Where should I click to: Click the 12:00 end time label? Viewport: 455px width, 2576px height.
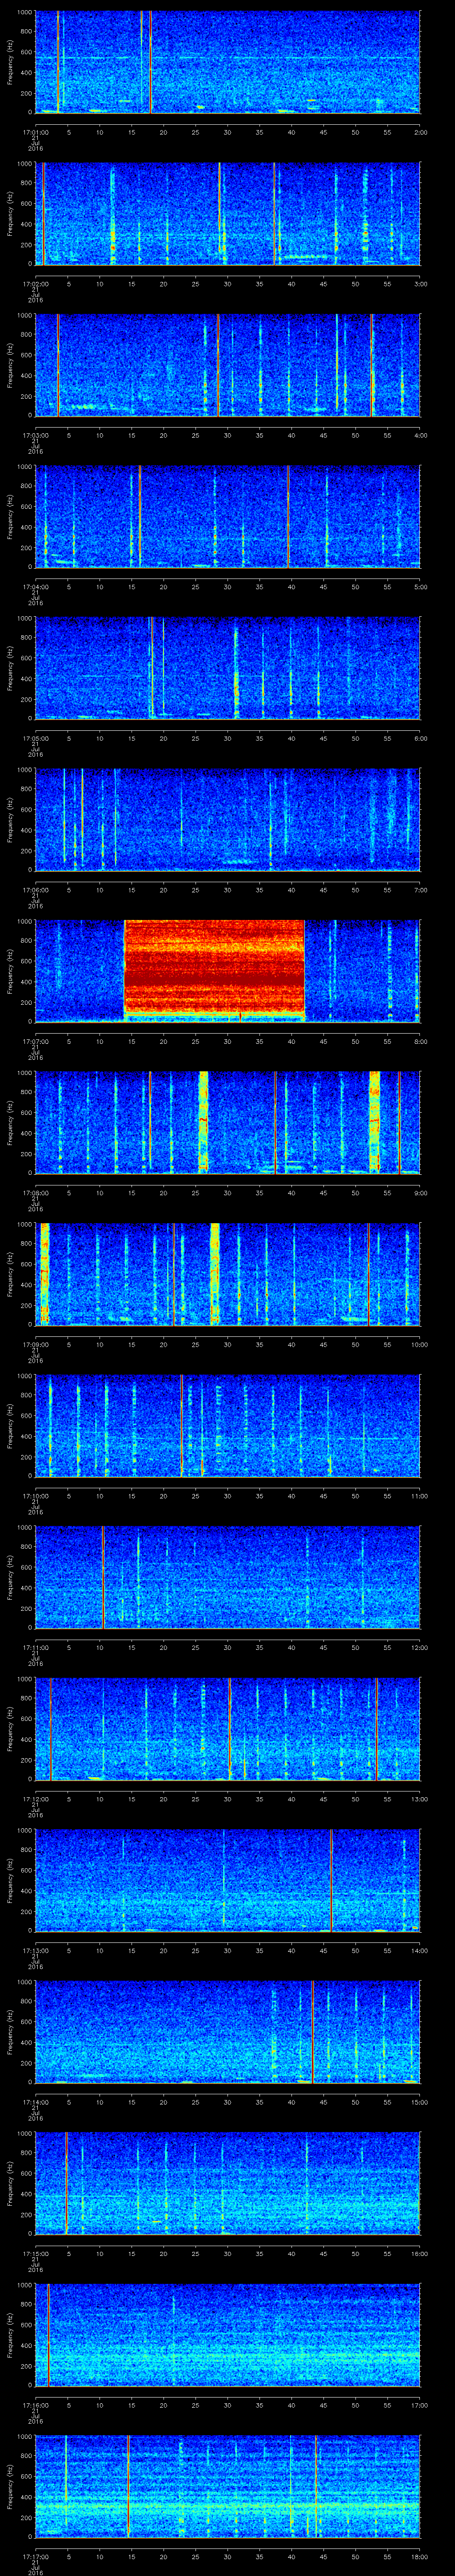(420, 1647)
